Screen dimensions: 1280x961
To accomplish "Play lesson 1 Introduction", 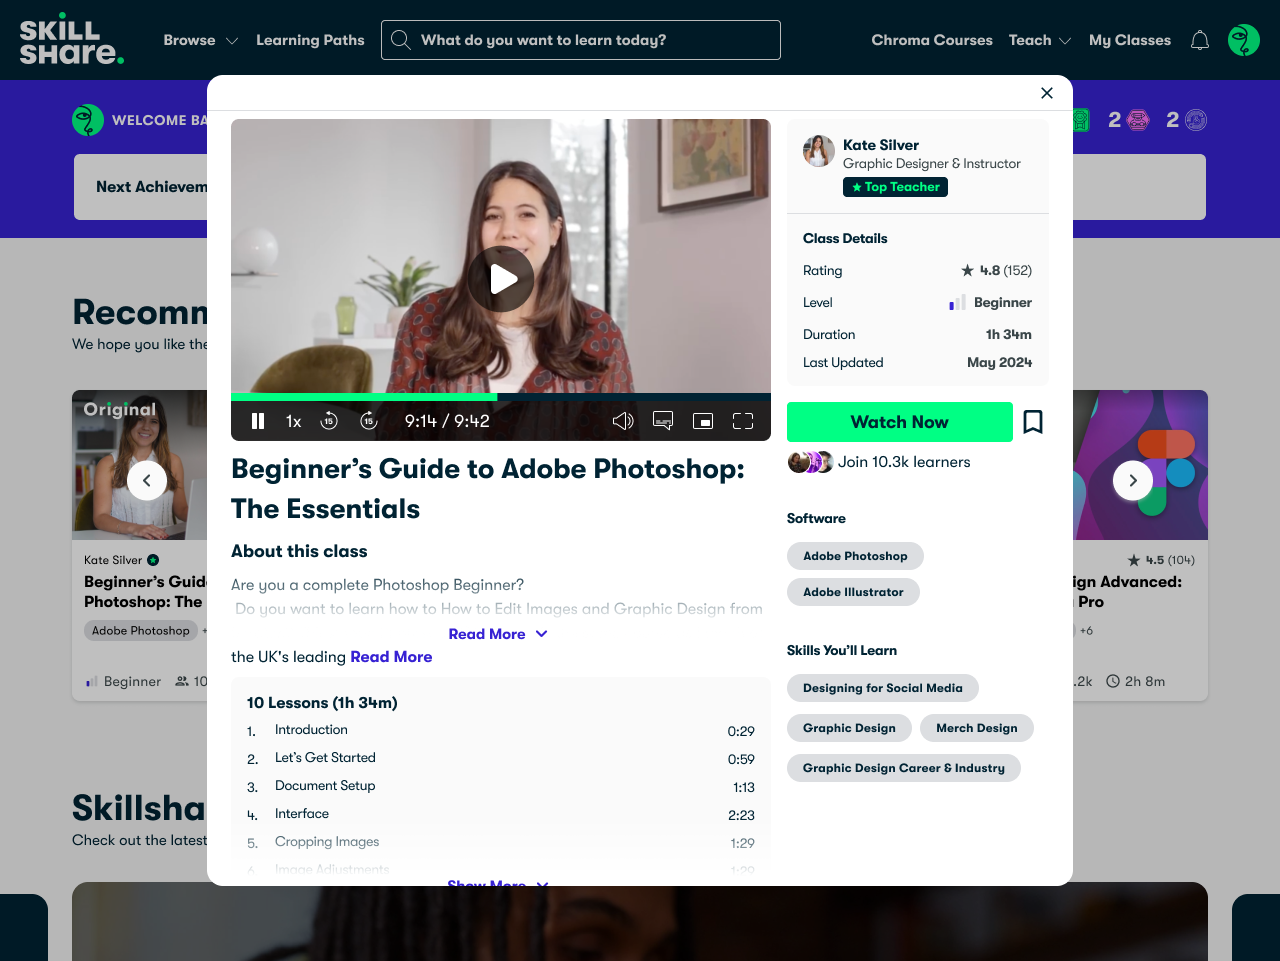I will pos(501,731).
